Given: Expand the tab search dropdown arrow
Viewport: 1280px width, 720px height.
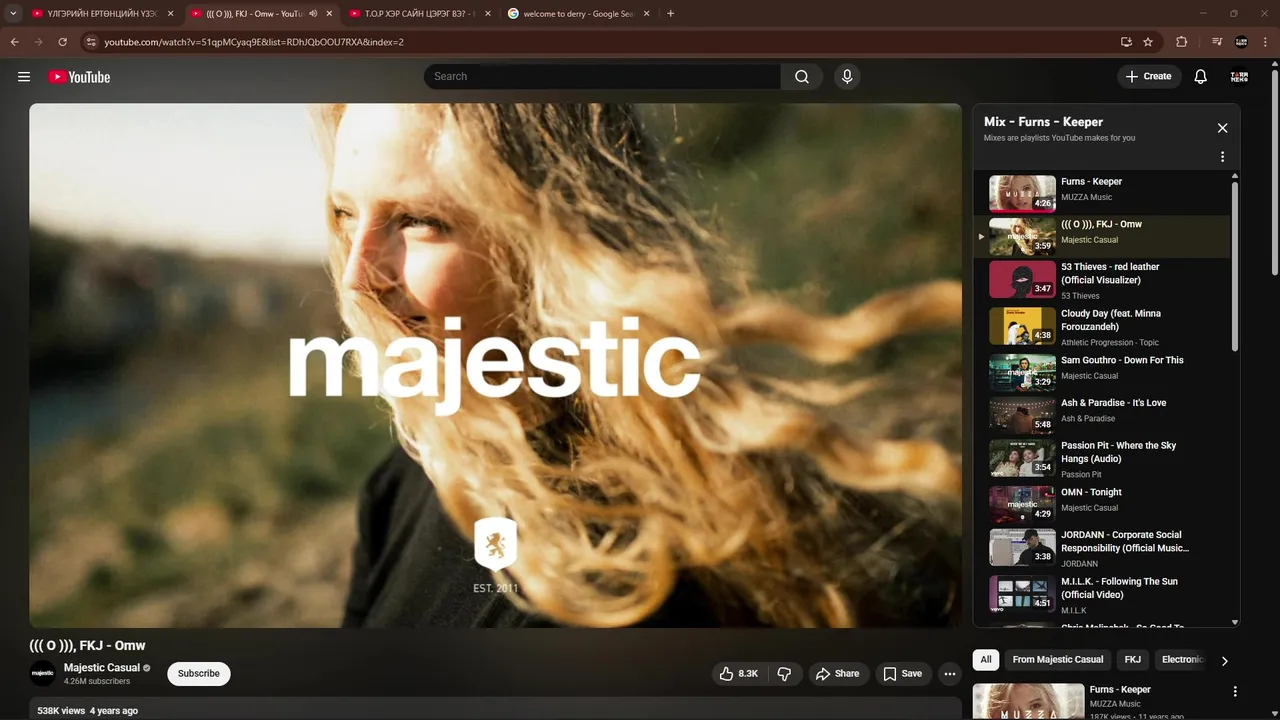Looking at the screenshot, I should (x=13, y=14).
